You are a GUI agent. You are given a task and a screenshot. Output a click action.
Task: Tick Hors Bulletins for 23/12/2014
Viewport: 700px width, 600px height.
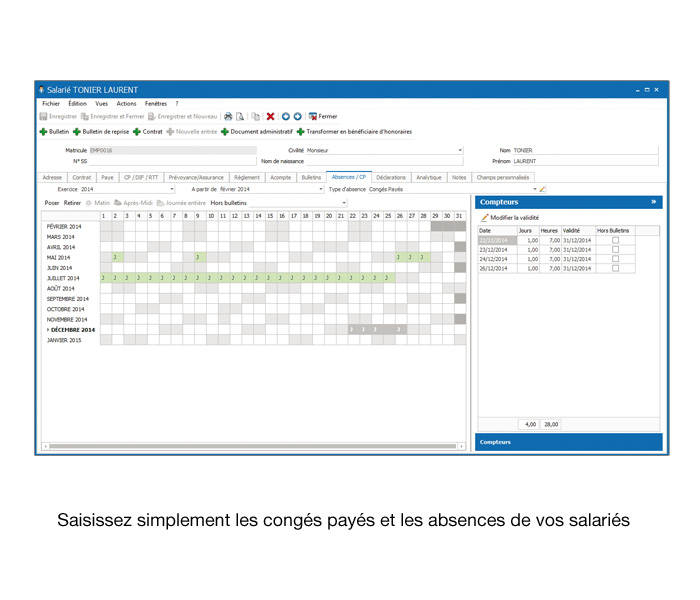point(616,250)
